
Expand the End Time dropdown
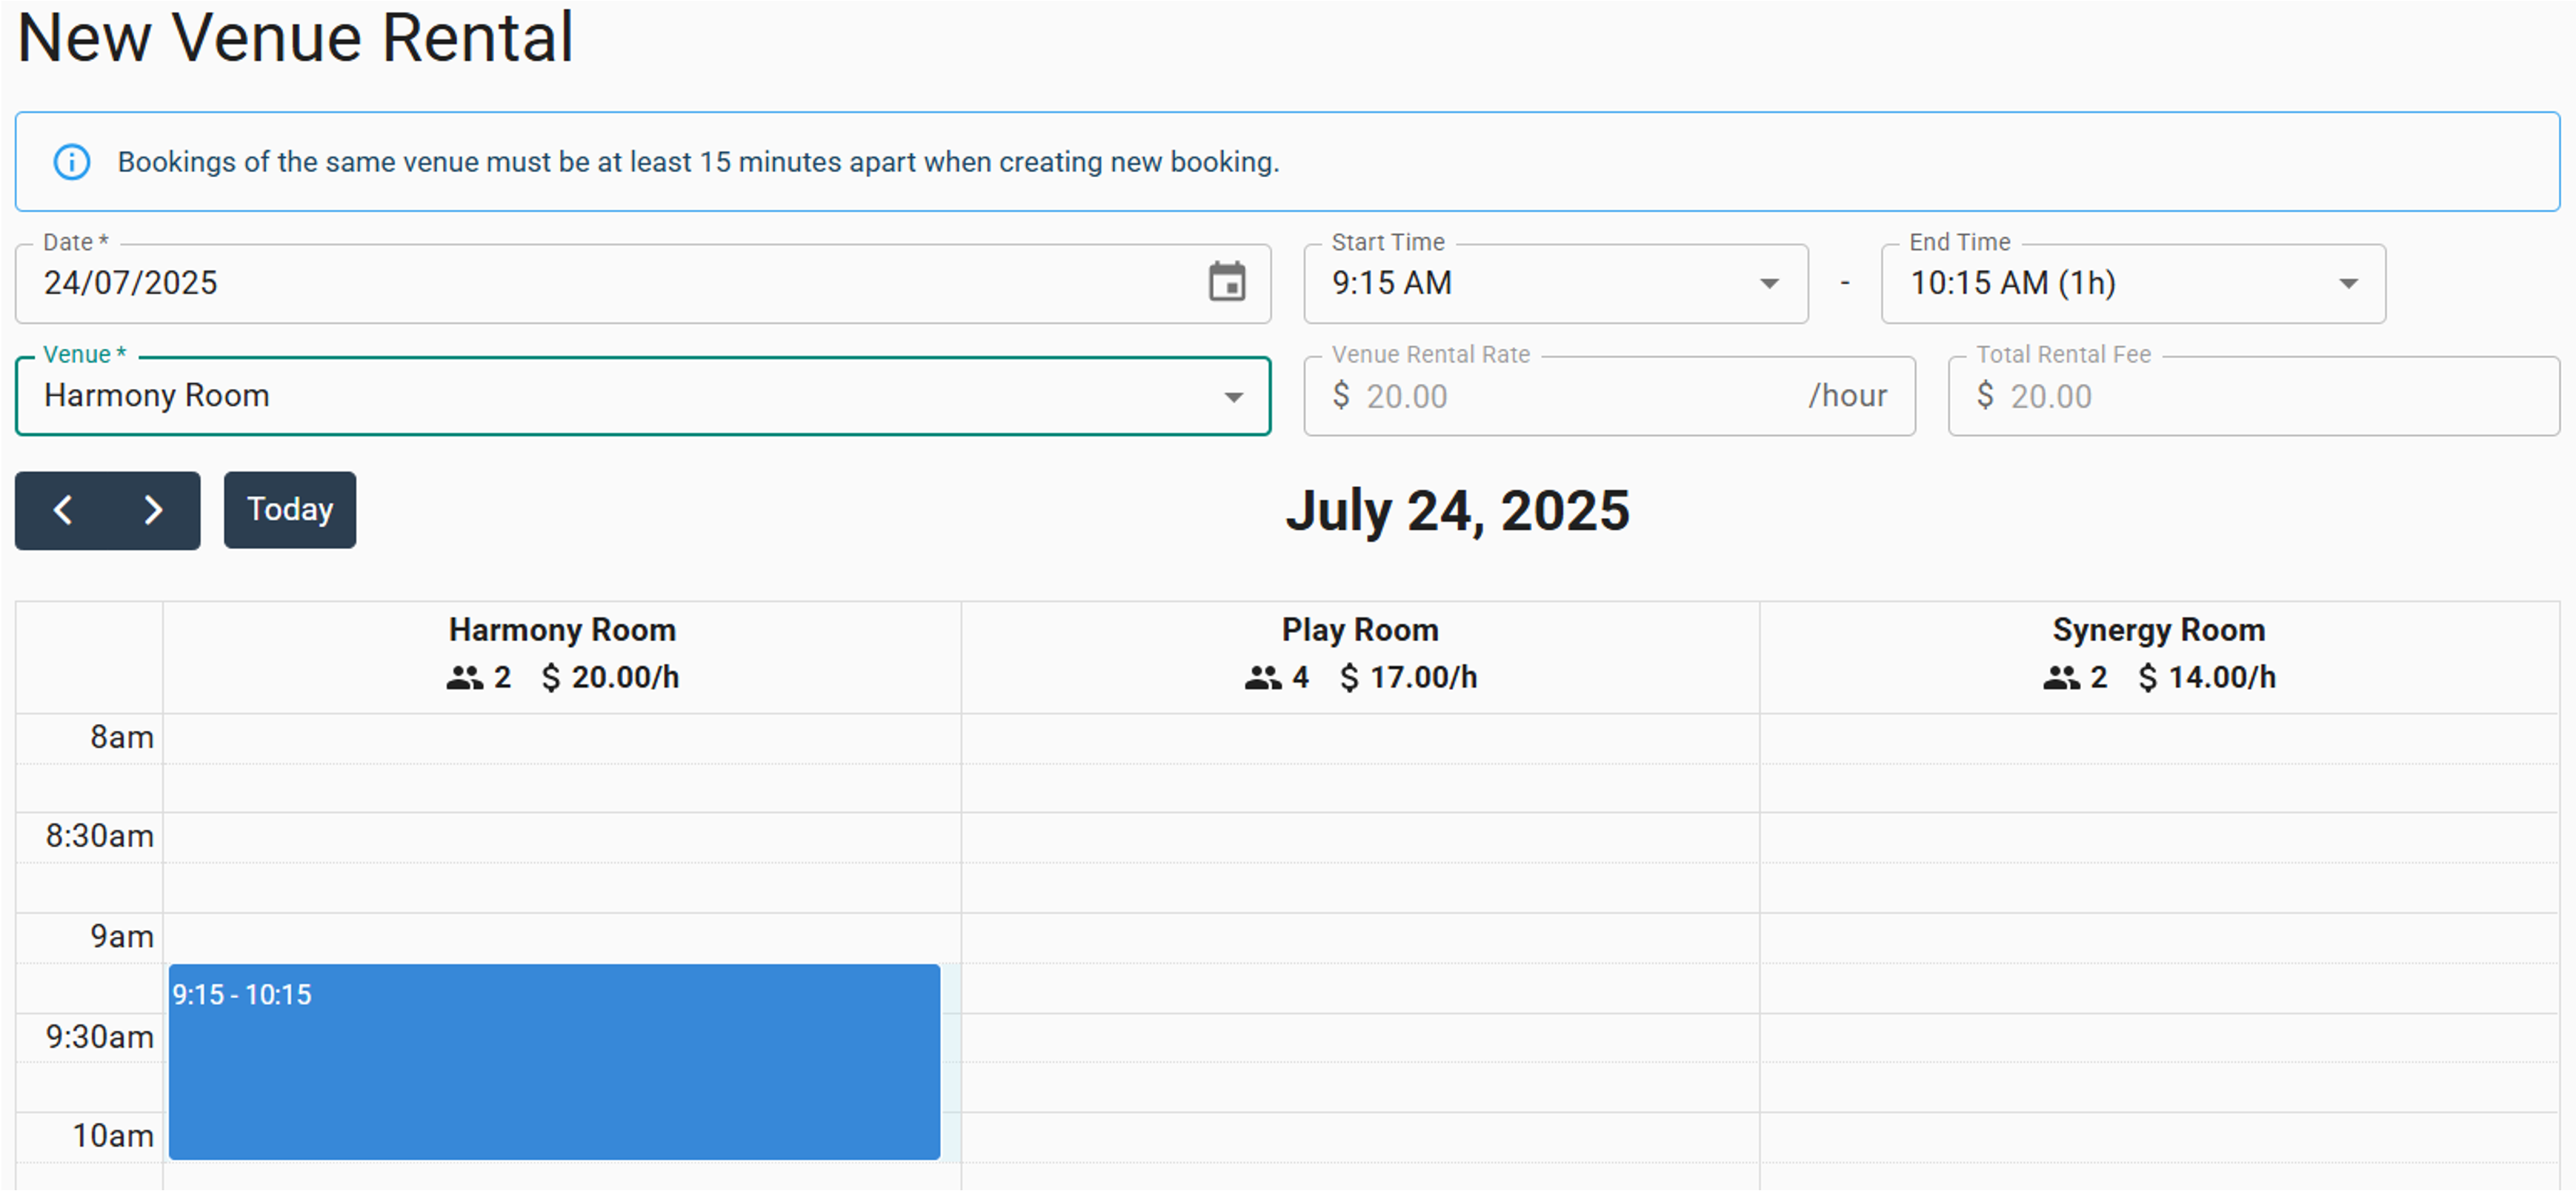pyautogui.click(x=2347, y=284)
